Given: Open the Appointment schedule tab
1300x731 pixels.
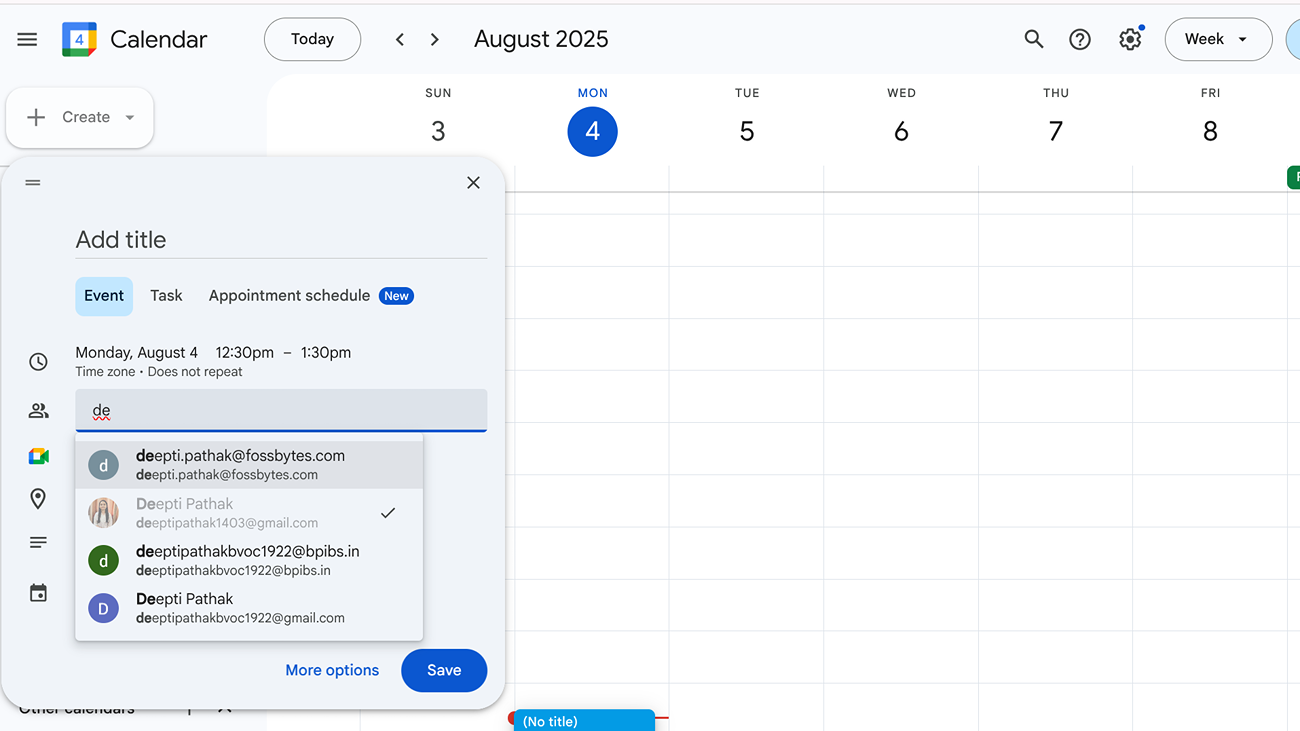Looking at the screenshot, I should click(289, 296).
